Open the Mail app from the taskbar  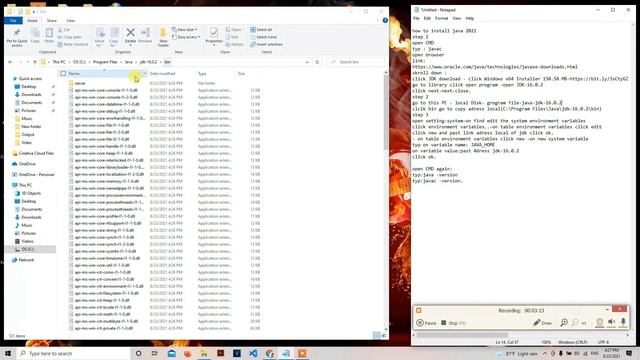[172, 353]
